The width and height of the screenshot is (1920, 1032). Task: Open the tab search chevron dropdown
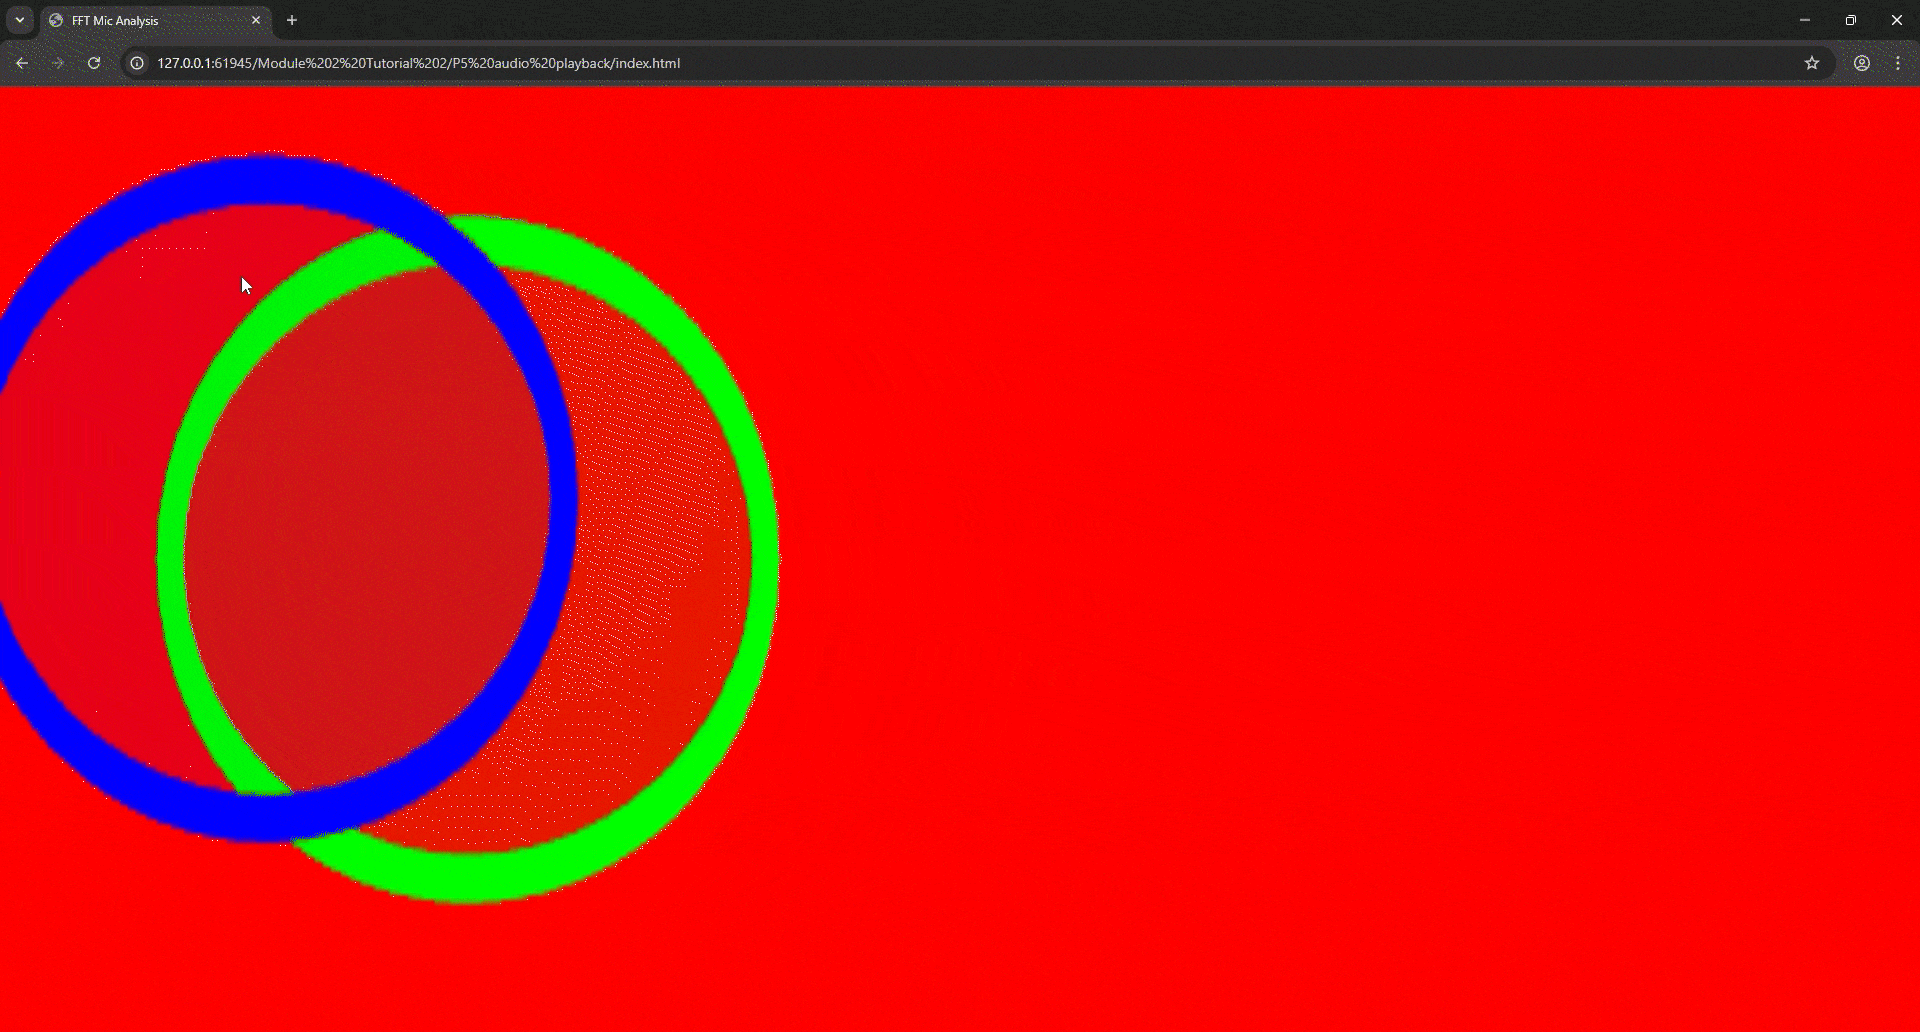click(x=19, y=20)
